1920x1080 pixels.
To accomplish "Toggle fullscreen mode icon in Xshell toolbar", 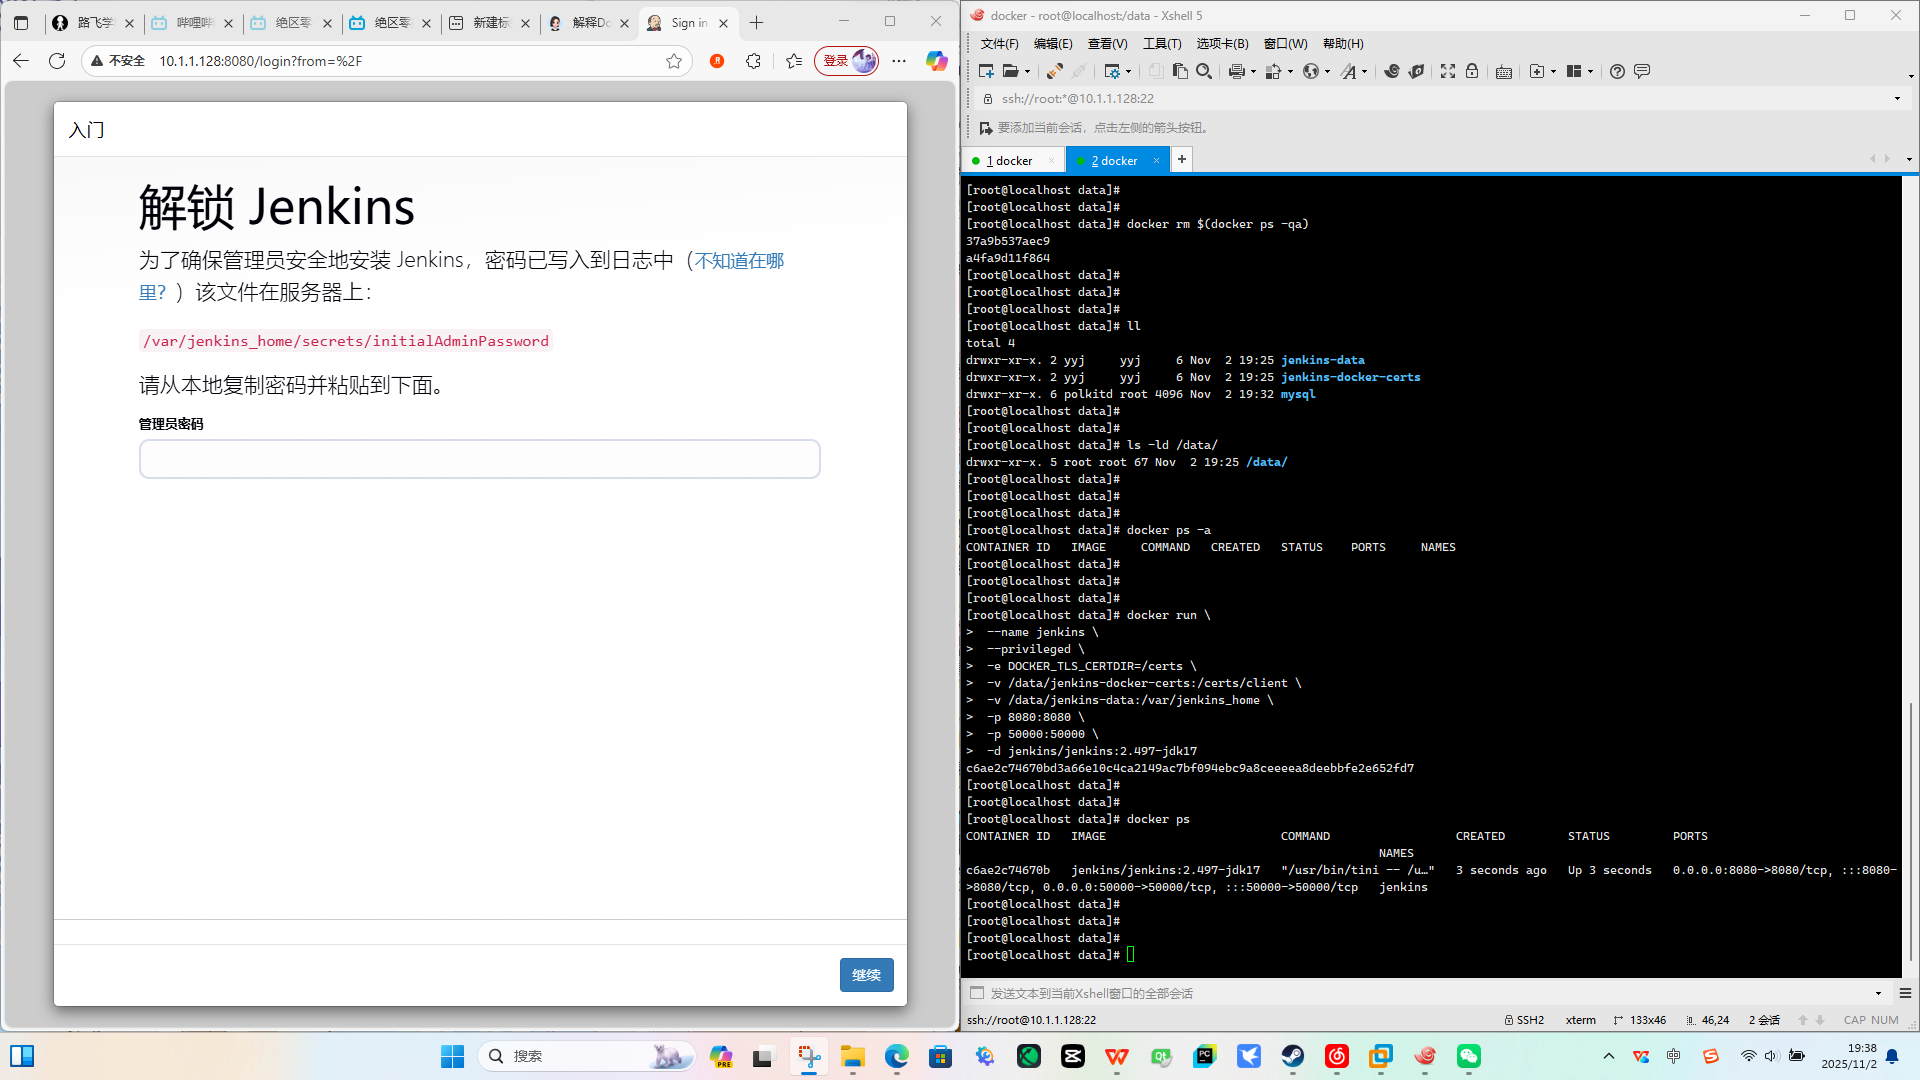I will point(1447,71).
